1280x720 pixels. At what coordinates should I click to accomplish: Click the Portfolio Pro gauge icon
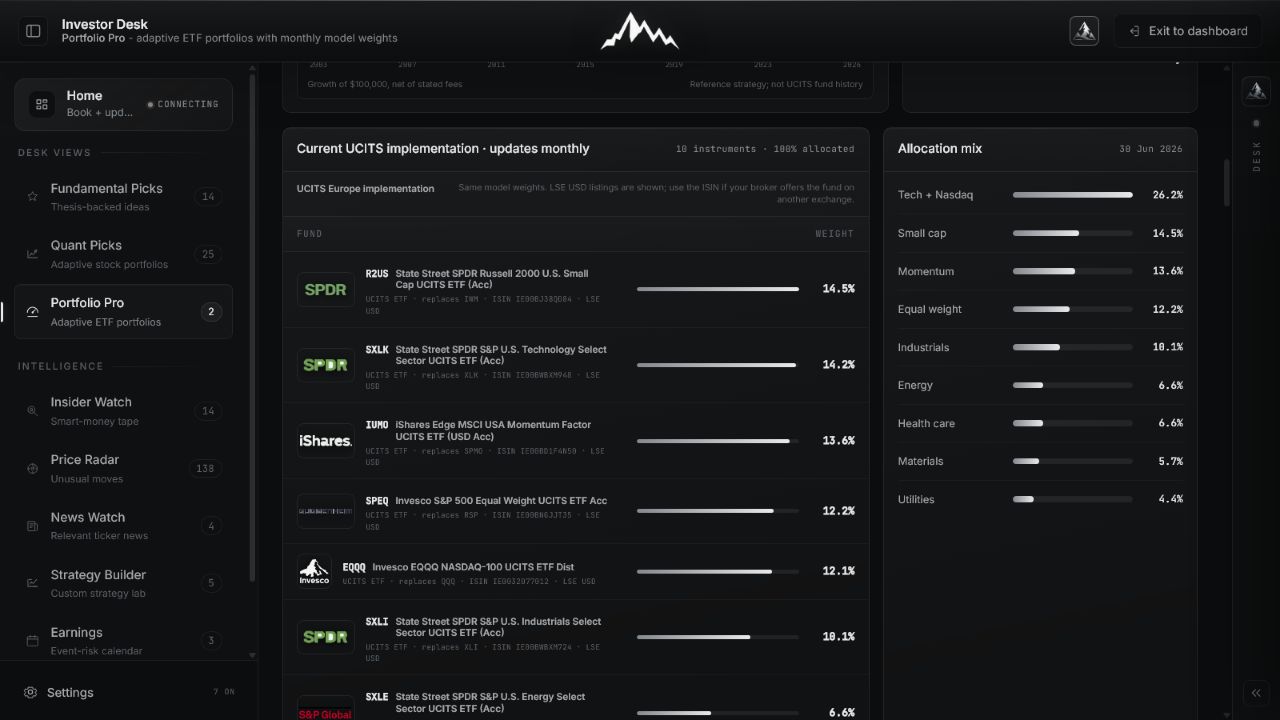pyautogui.click(x=32, y=312)
